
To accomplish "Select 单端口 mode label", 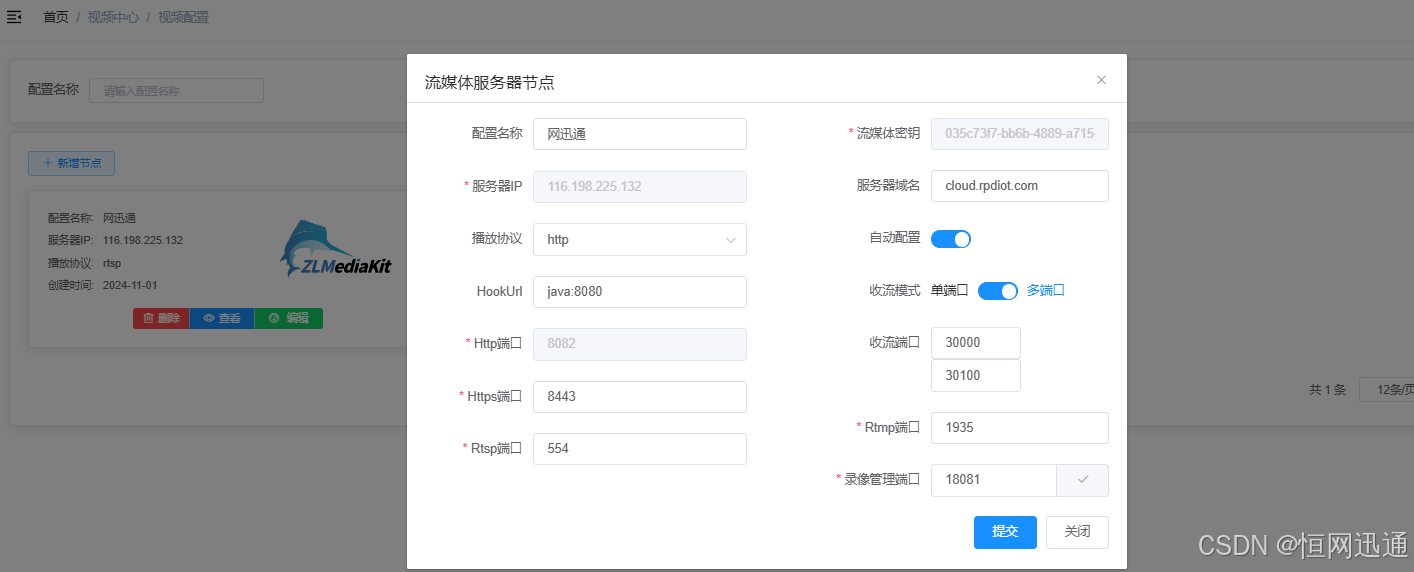I will [949, 291].
